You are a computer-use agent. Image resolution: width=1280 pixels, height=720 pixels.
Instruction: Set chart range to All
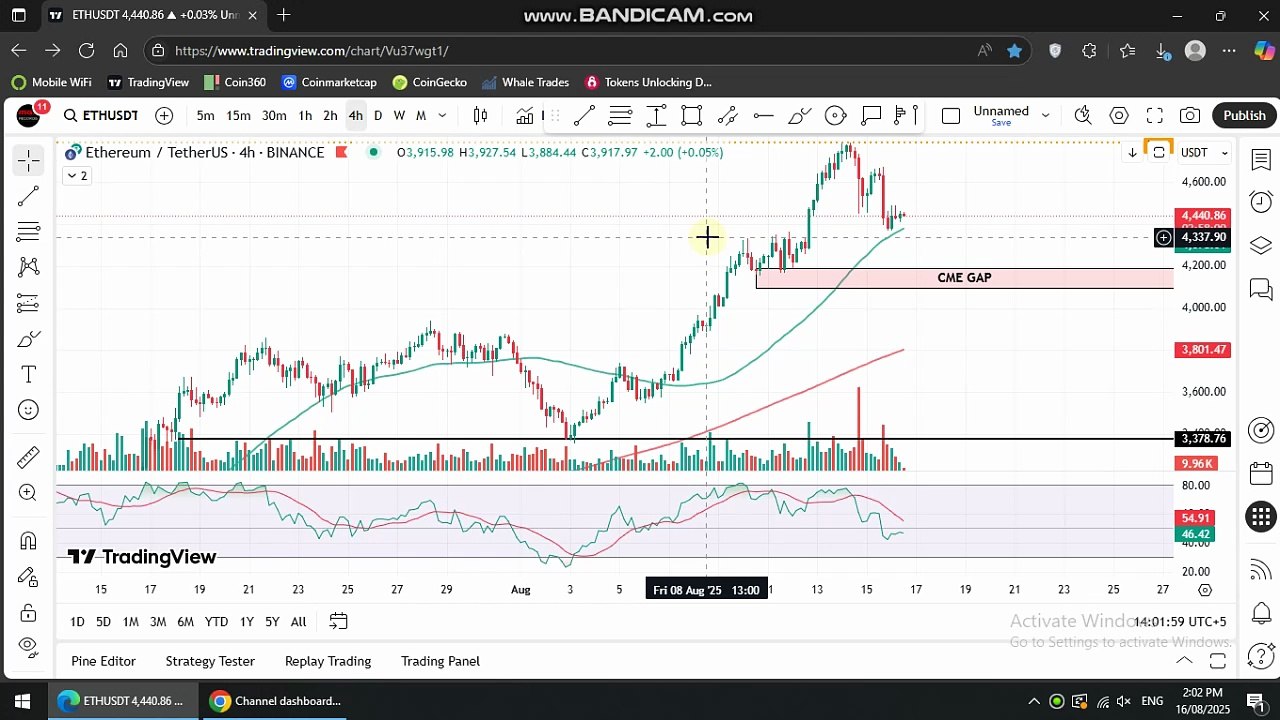click(298, 622)
